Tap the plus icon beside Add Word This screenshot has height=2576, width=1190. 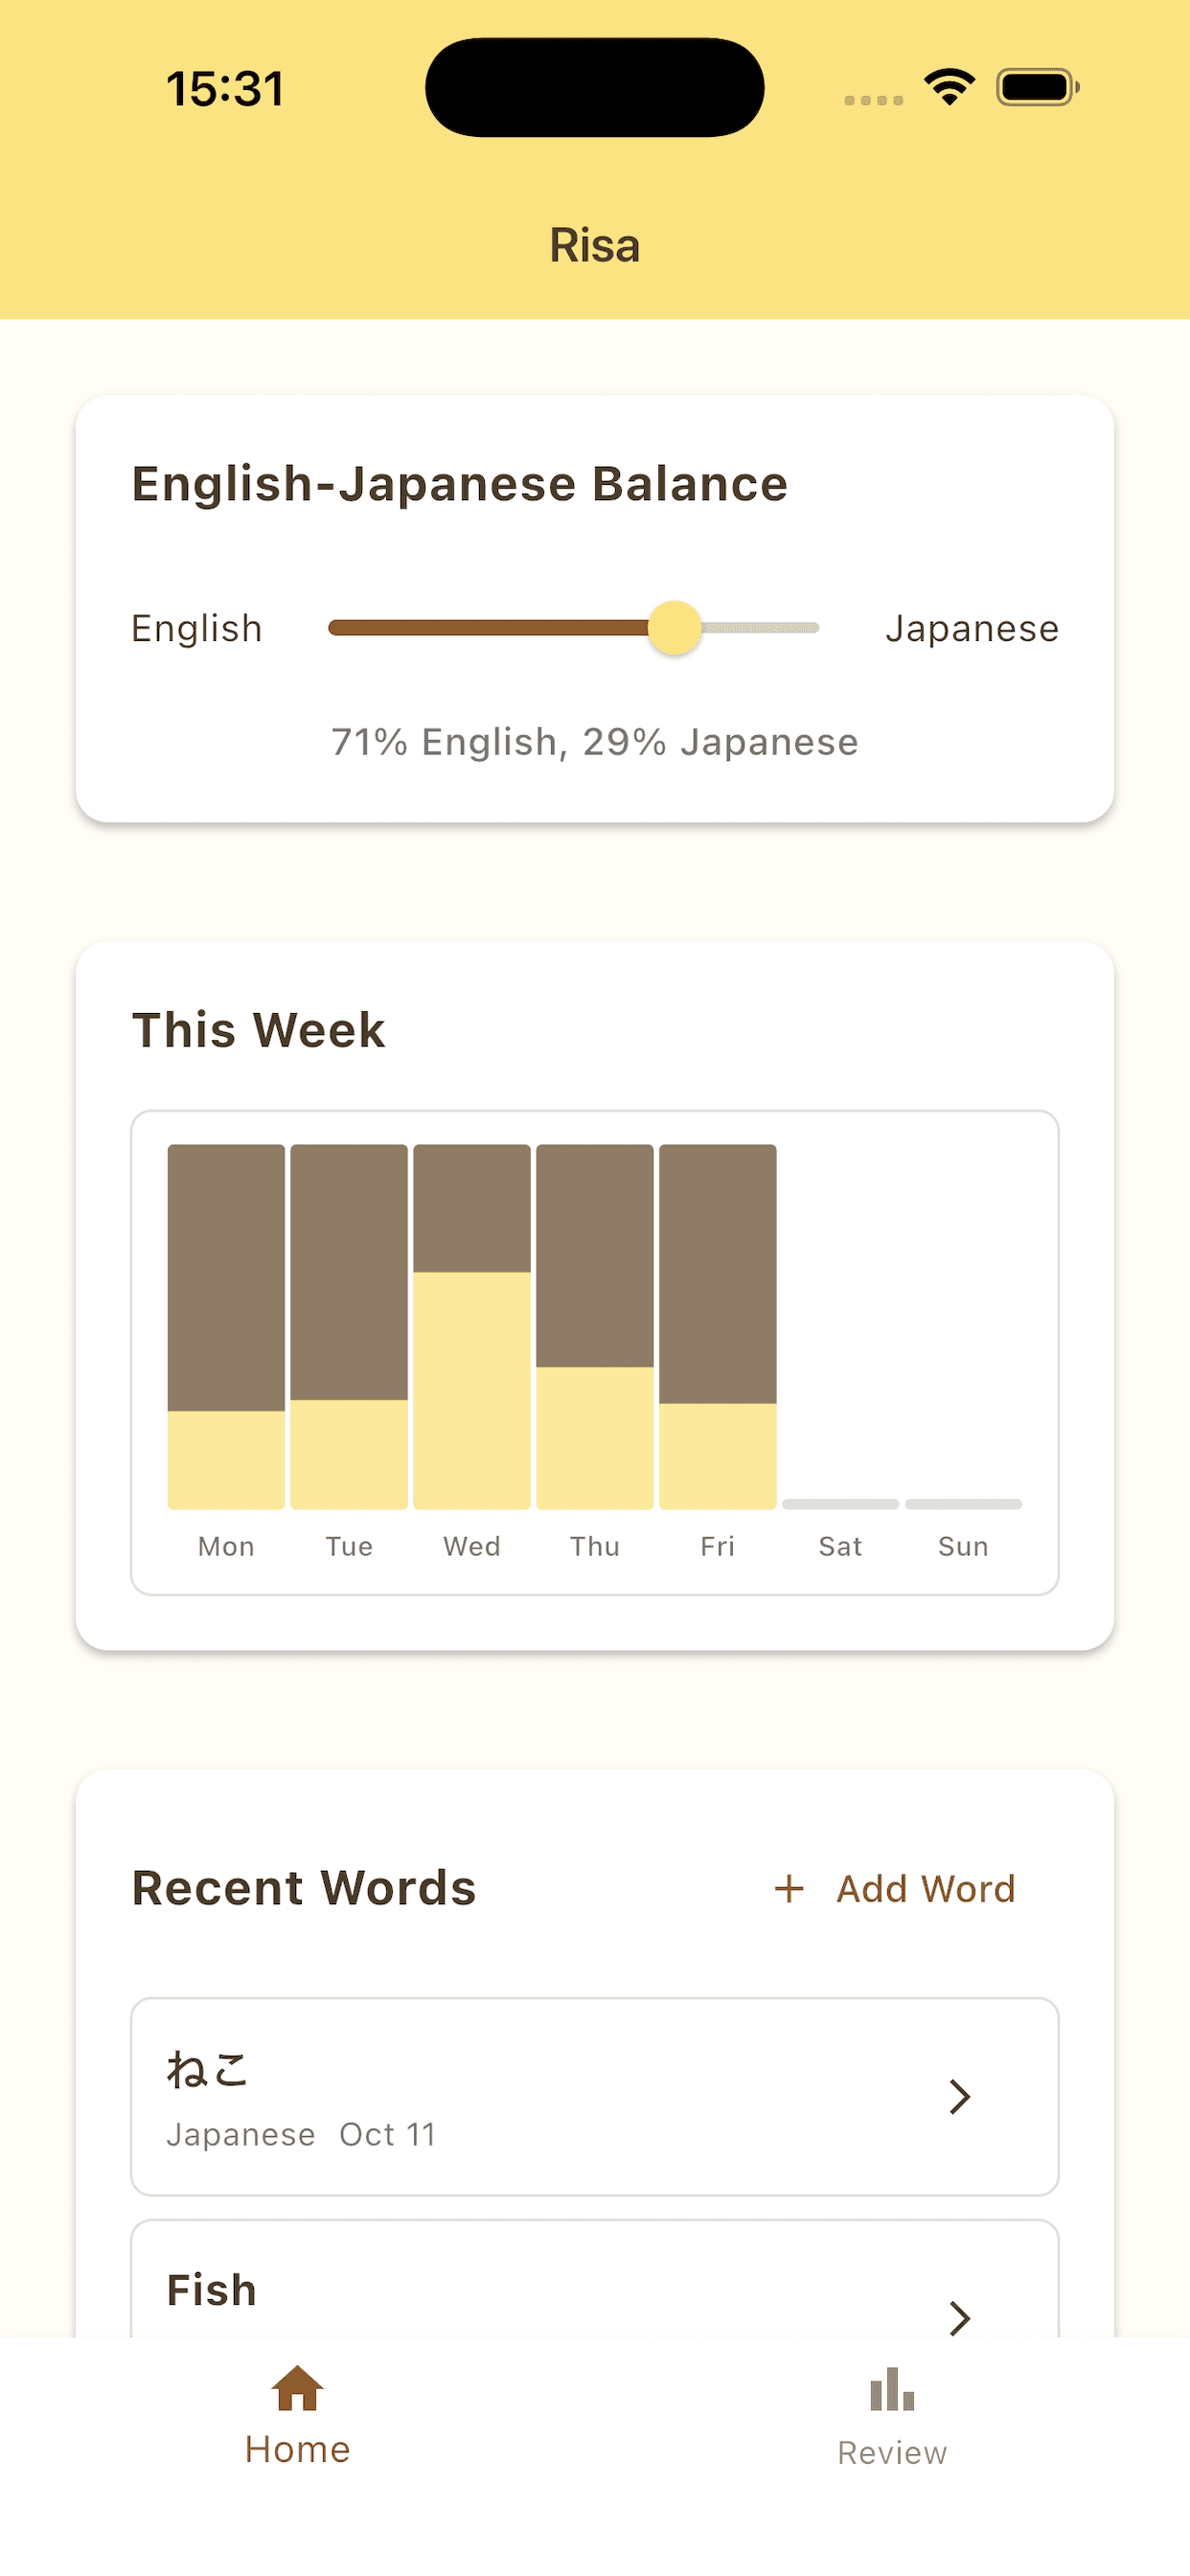tap(789, 1888)
